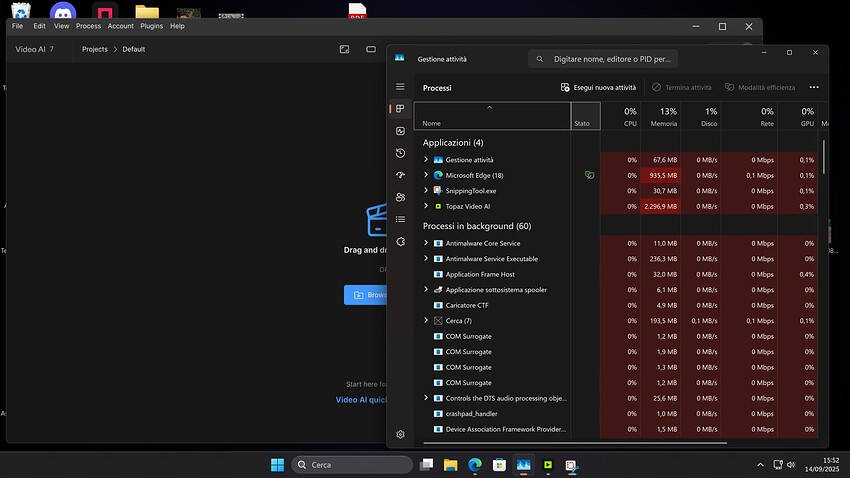Open the three-dots more options menu
850x478 pixels.
click(x=814, y=87)
